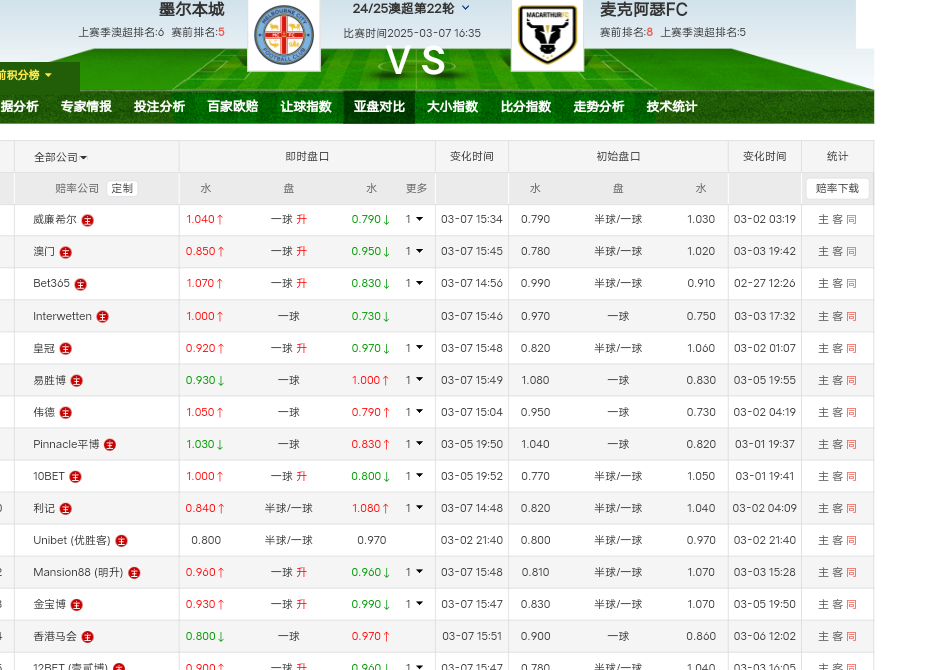
Task: Click red 主 badge next to 伟德
Action: [x=66, y=413]
